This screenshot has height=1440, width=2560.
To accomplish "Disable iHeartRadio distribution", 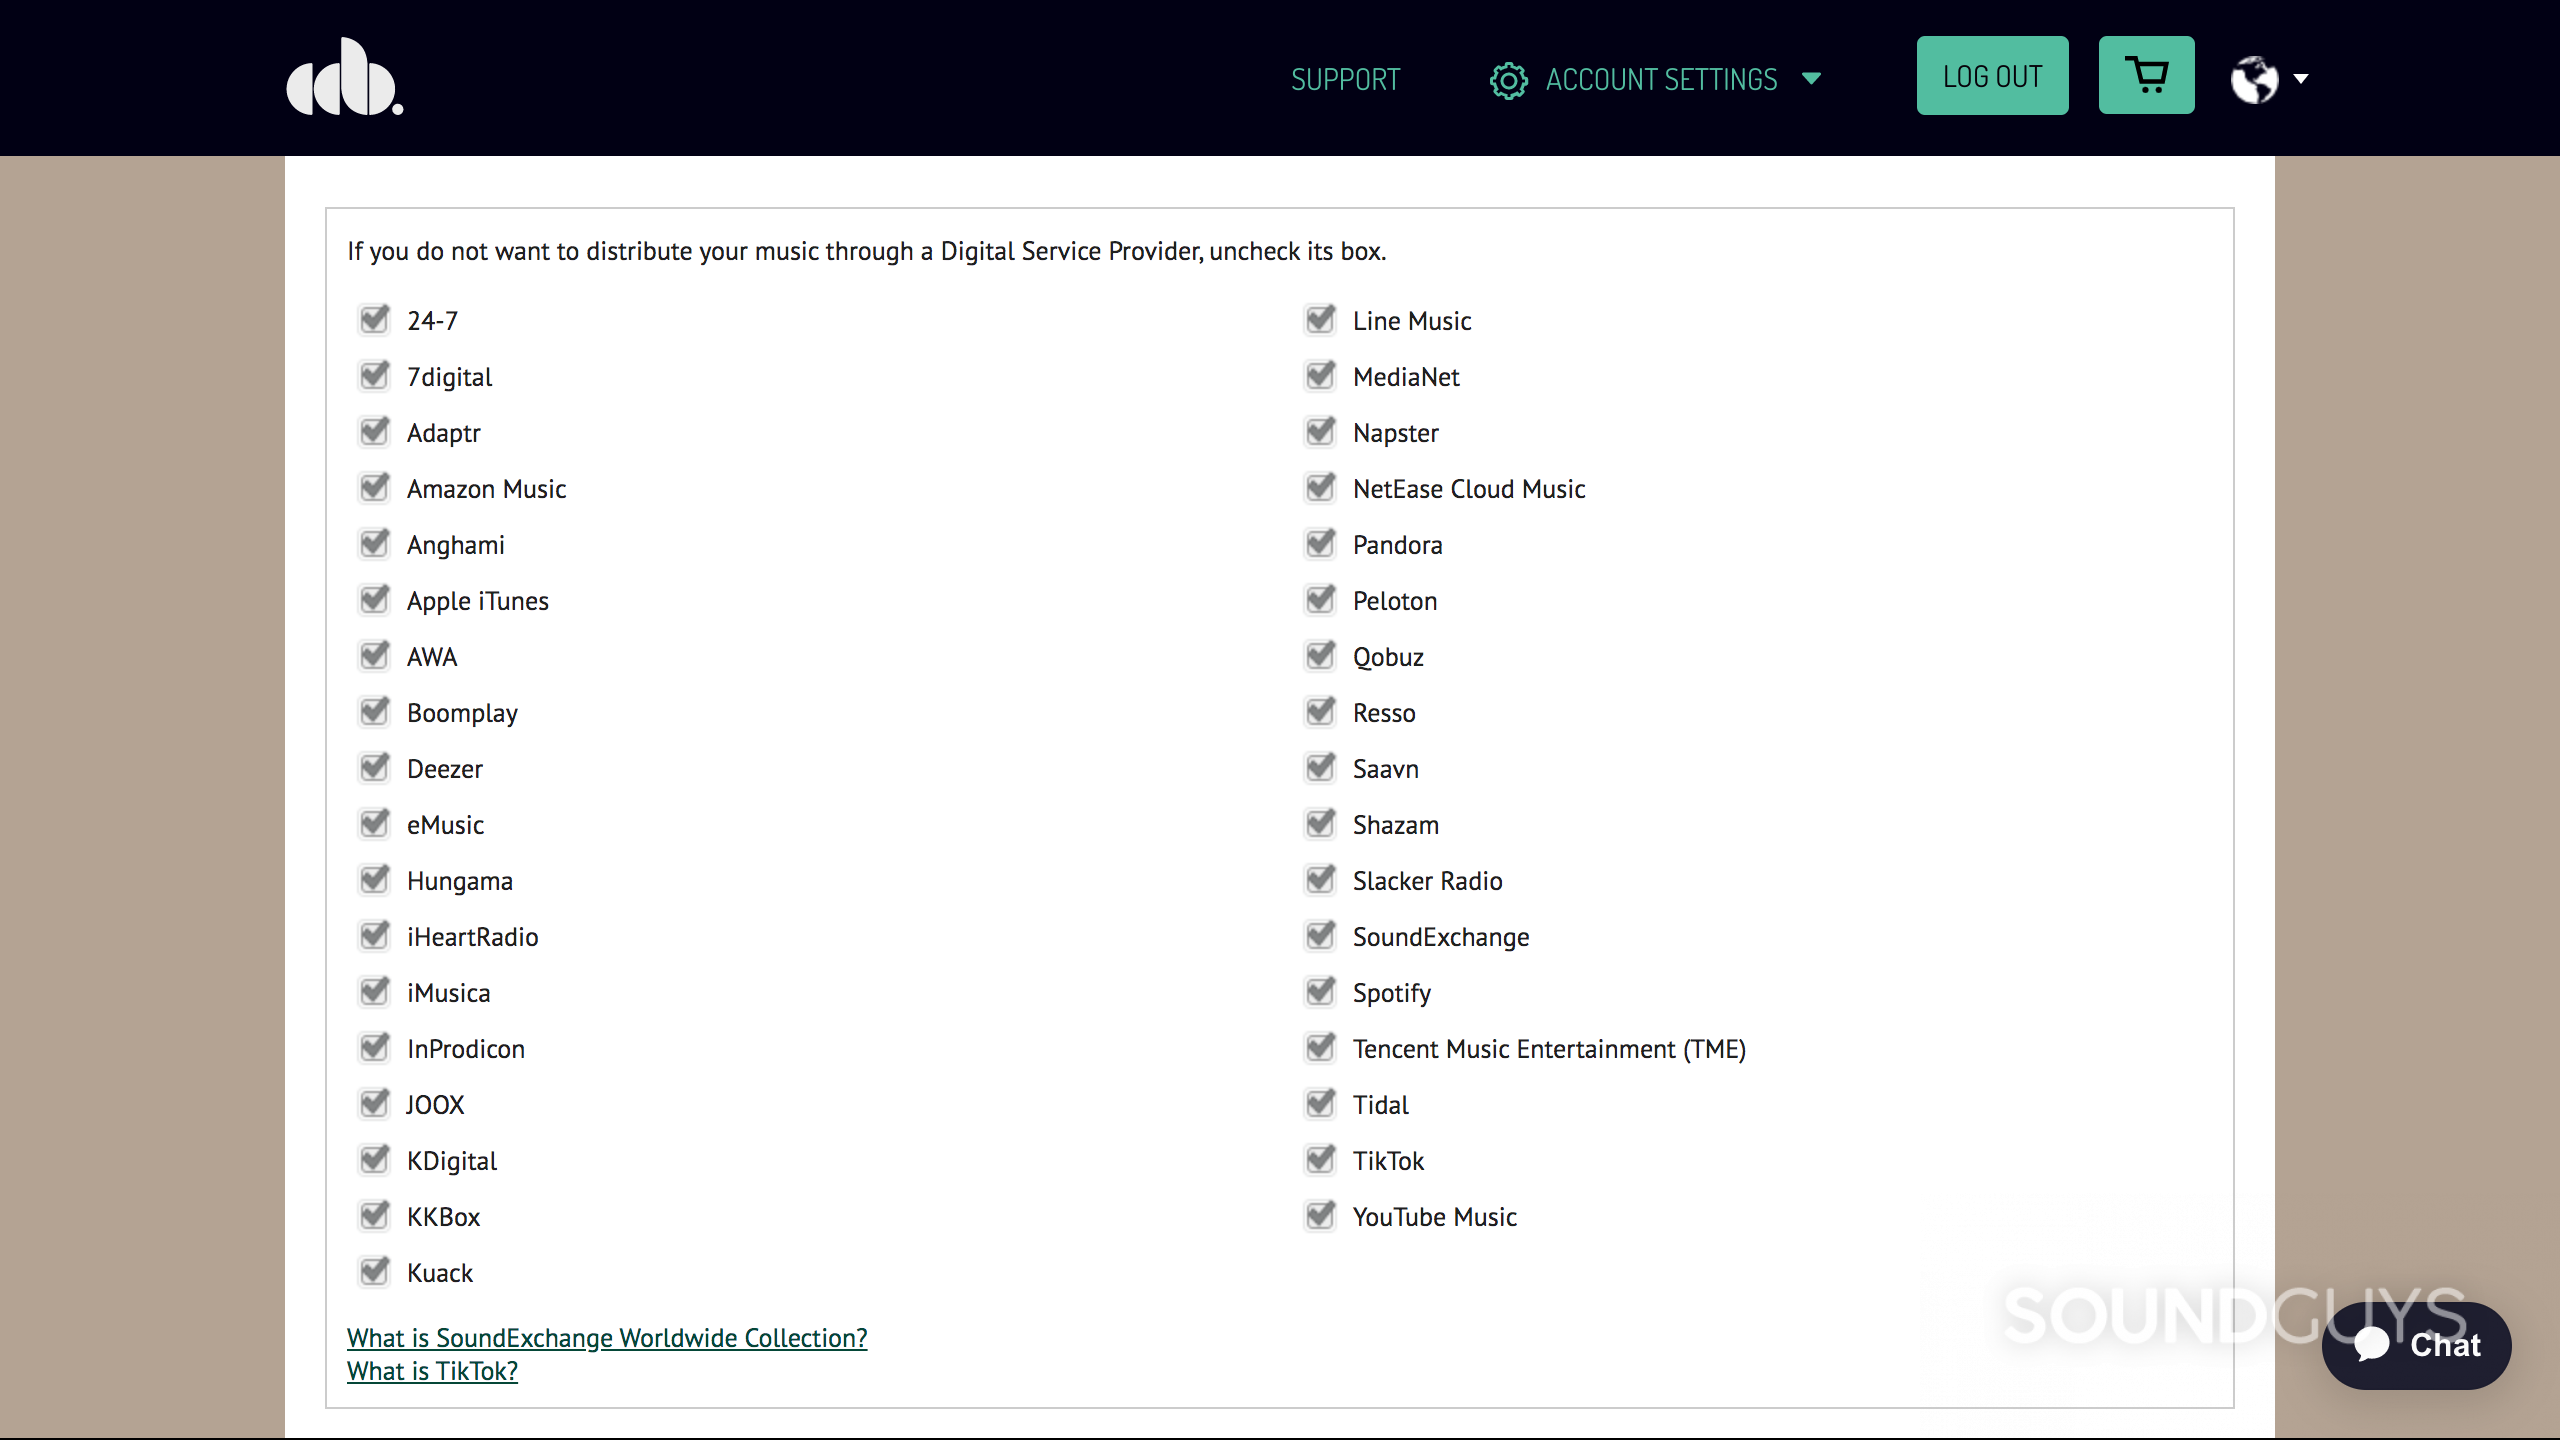I will [x=374, y=935].
